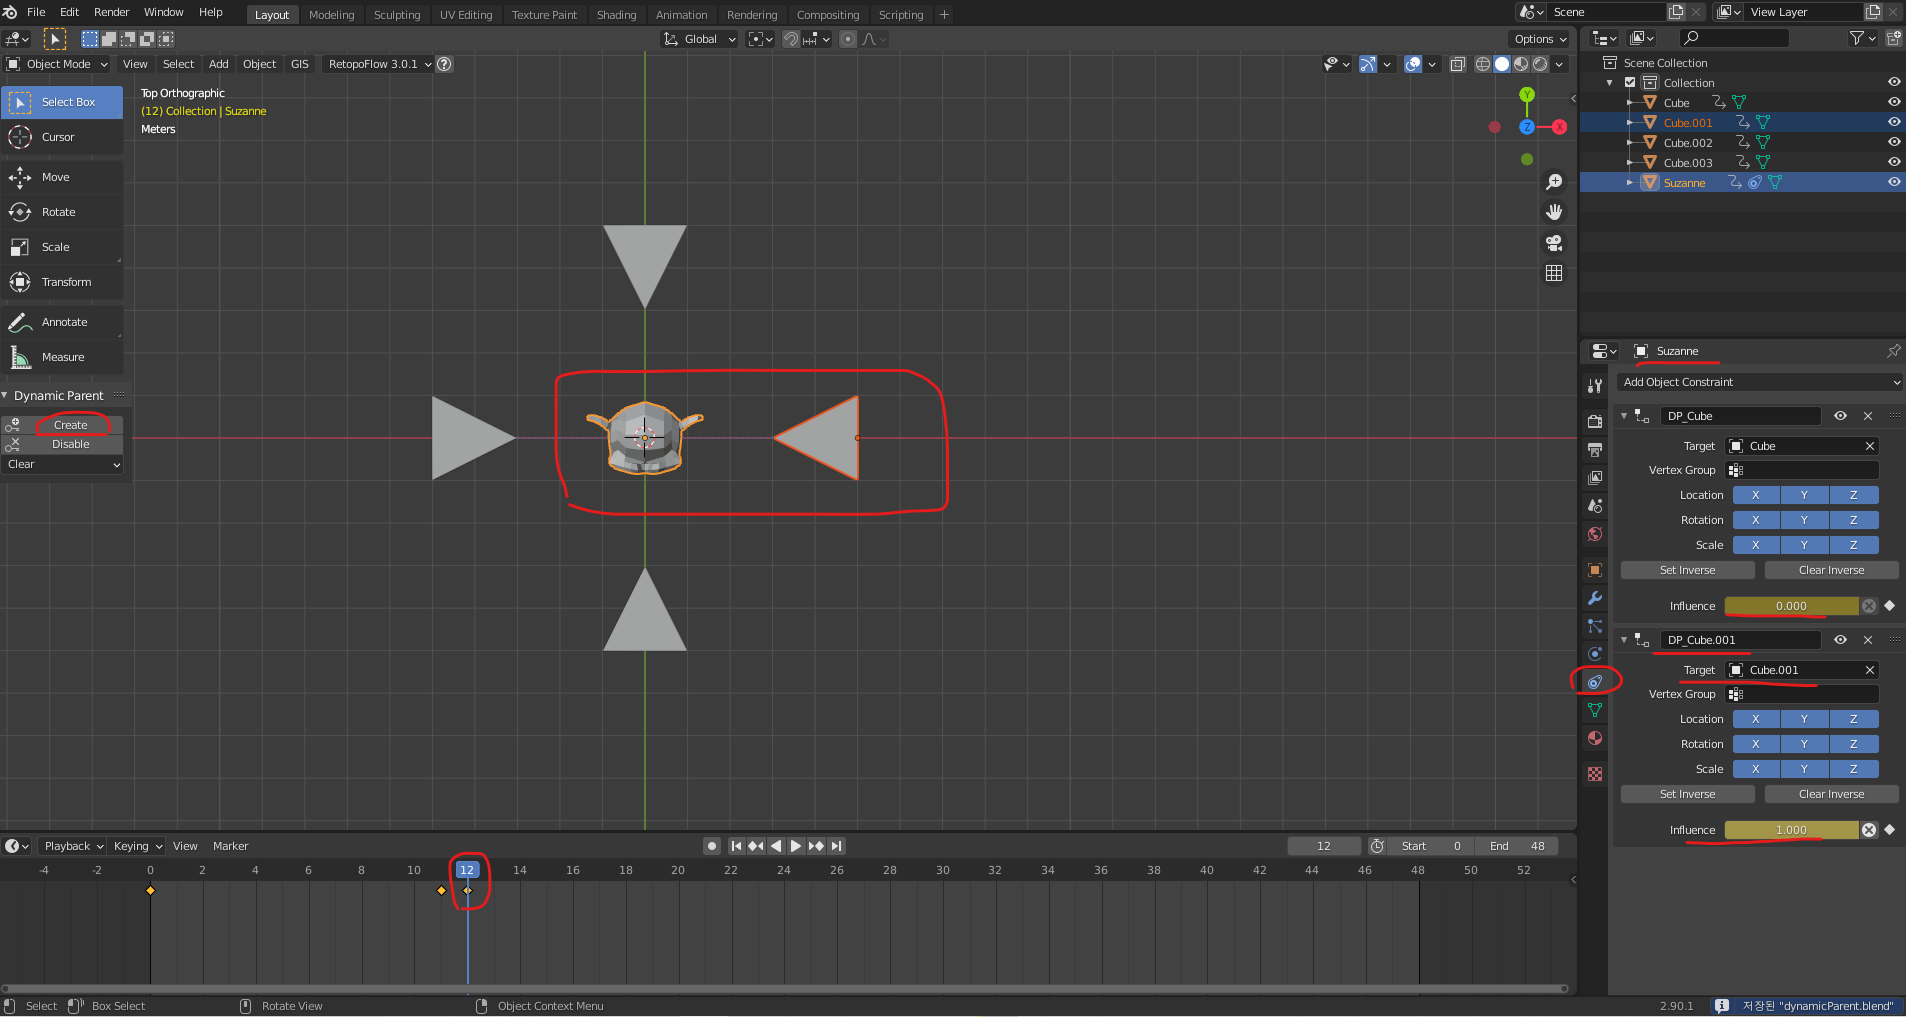Open the Render menu
The height and width of the screenshot is (1017, 1906).
point(112,12)
